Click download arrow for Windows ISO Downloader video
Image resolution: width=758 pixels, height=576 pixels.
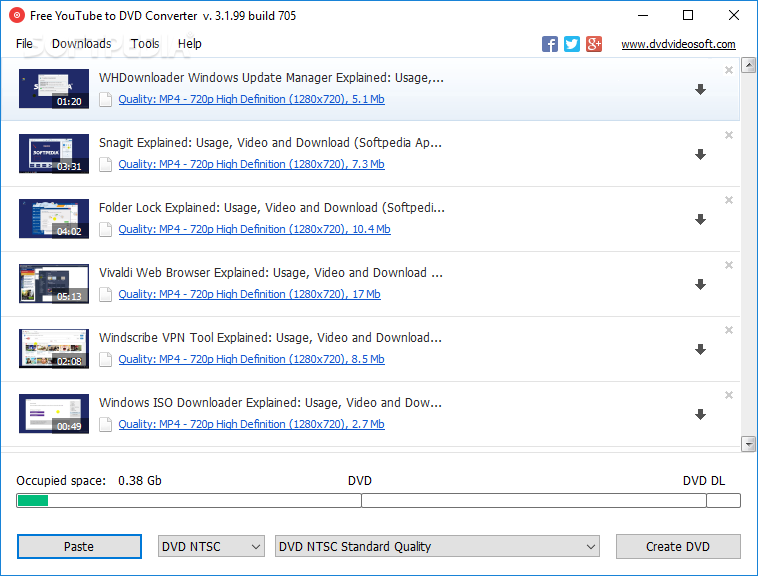pyautogui.click(x=700, y=415)
